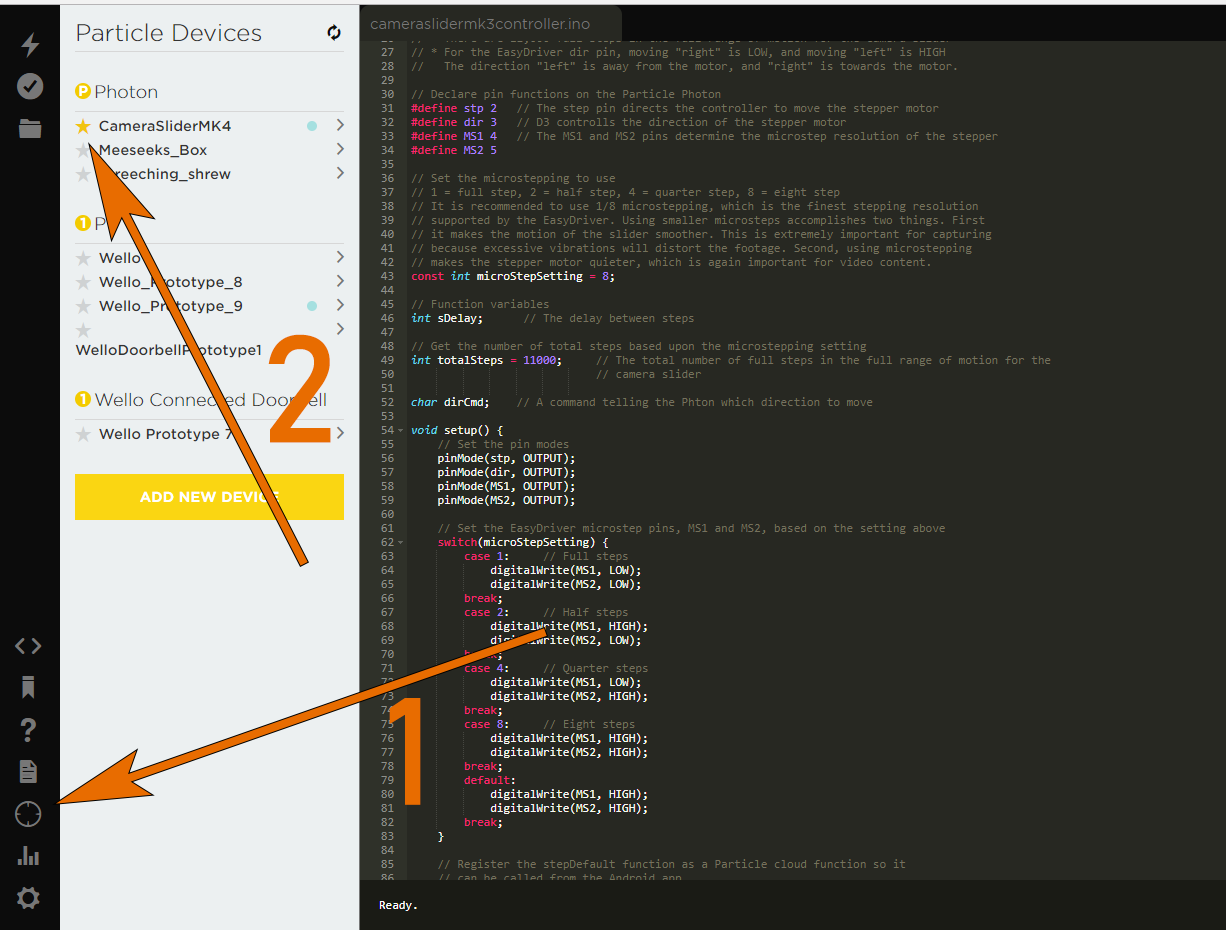Open Help via the question mark icon
Image resolution: width=1226 pixels, height=930 pixels.
click(28, 730)
